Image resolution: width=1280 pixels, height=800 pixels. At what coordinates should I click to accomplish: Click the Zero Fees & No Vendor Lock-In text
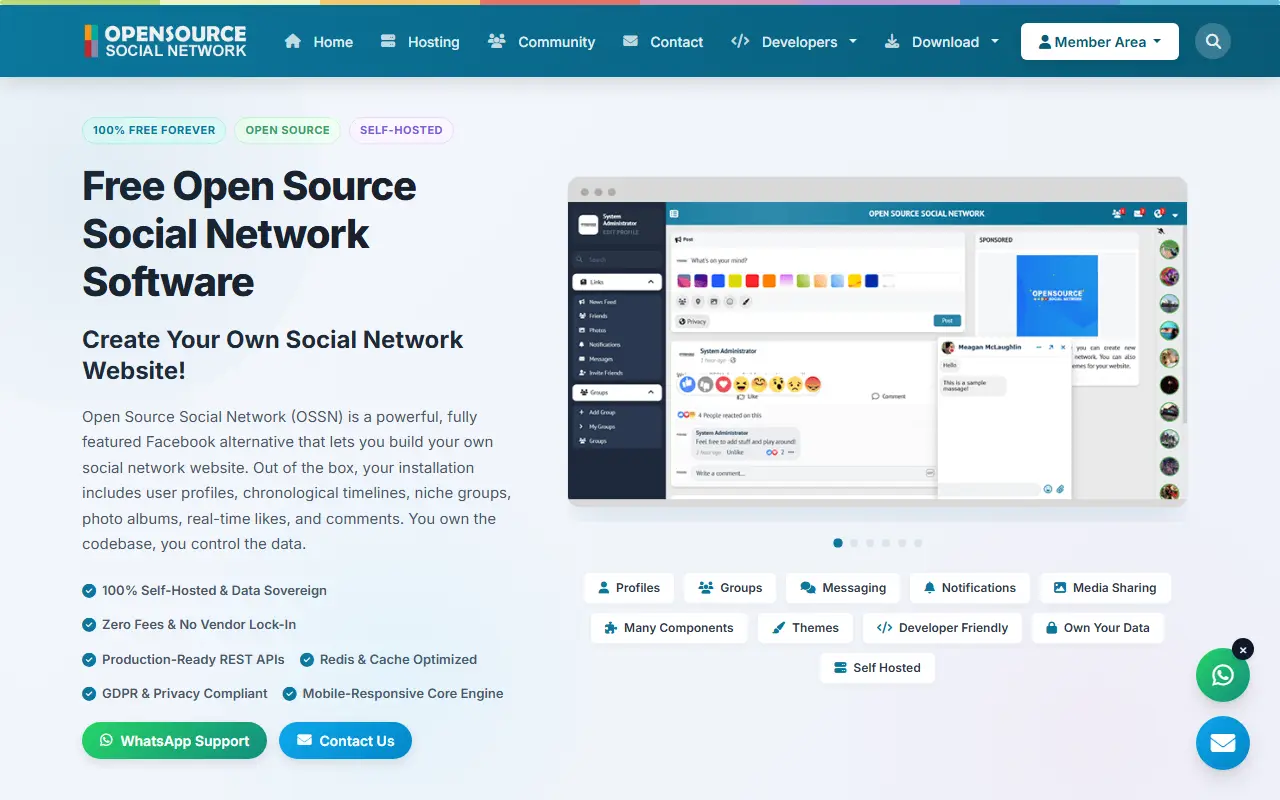point(199,625)
